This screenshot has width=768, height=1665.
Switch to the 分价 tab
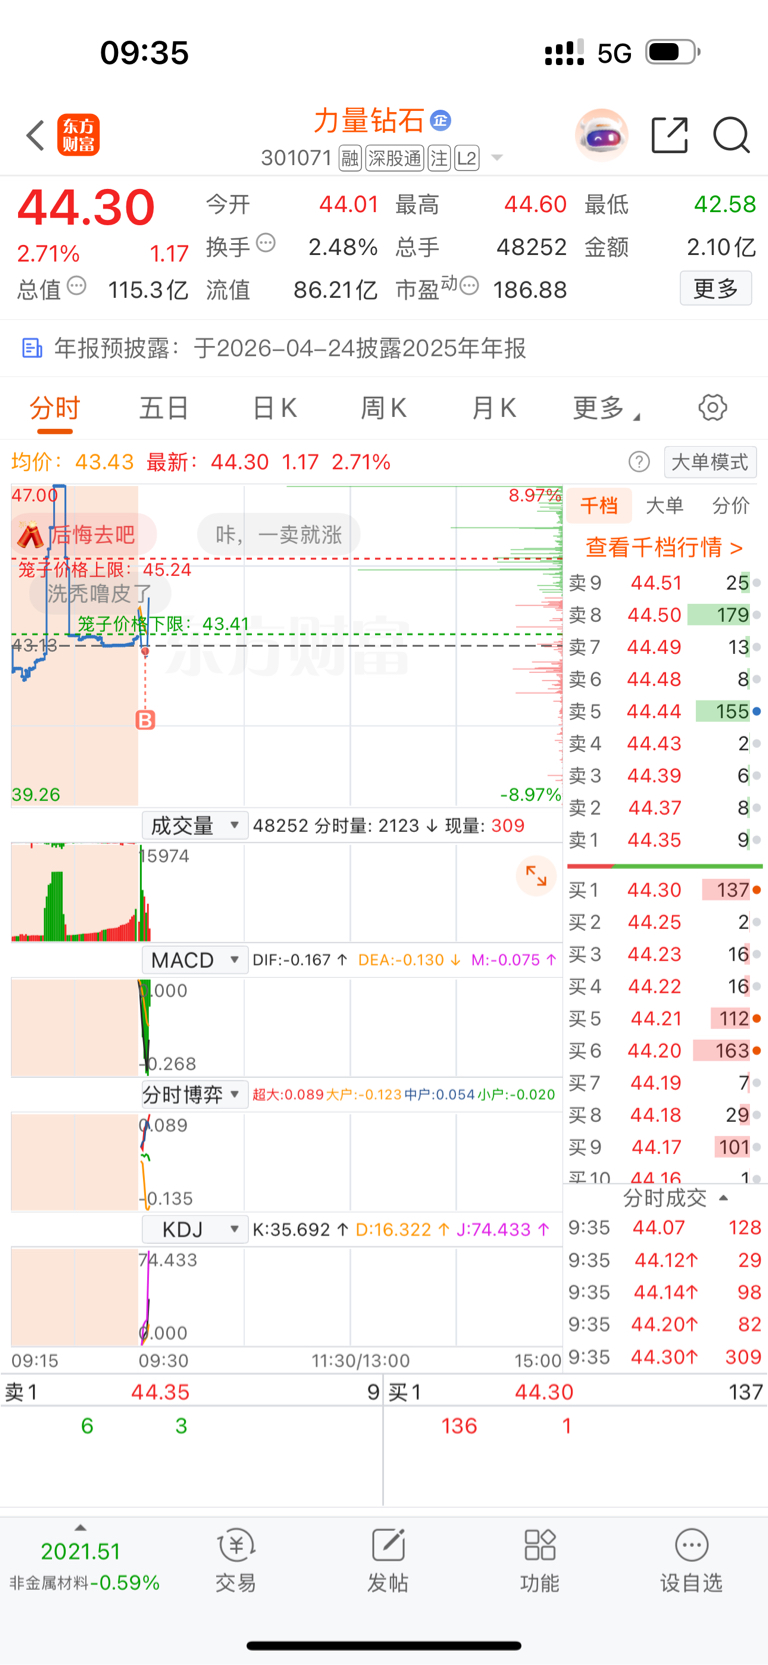click(x=731, y=506)
